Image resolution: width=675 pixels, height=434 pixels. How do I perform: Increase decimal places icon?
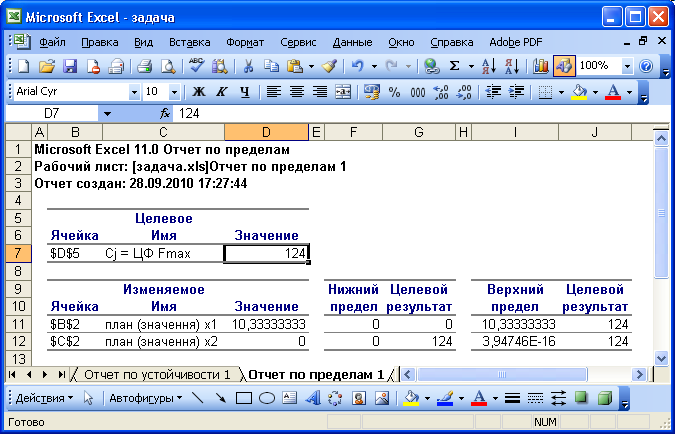441,92
